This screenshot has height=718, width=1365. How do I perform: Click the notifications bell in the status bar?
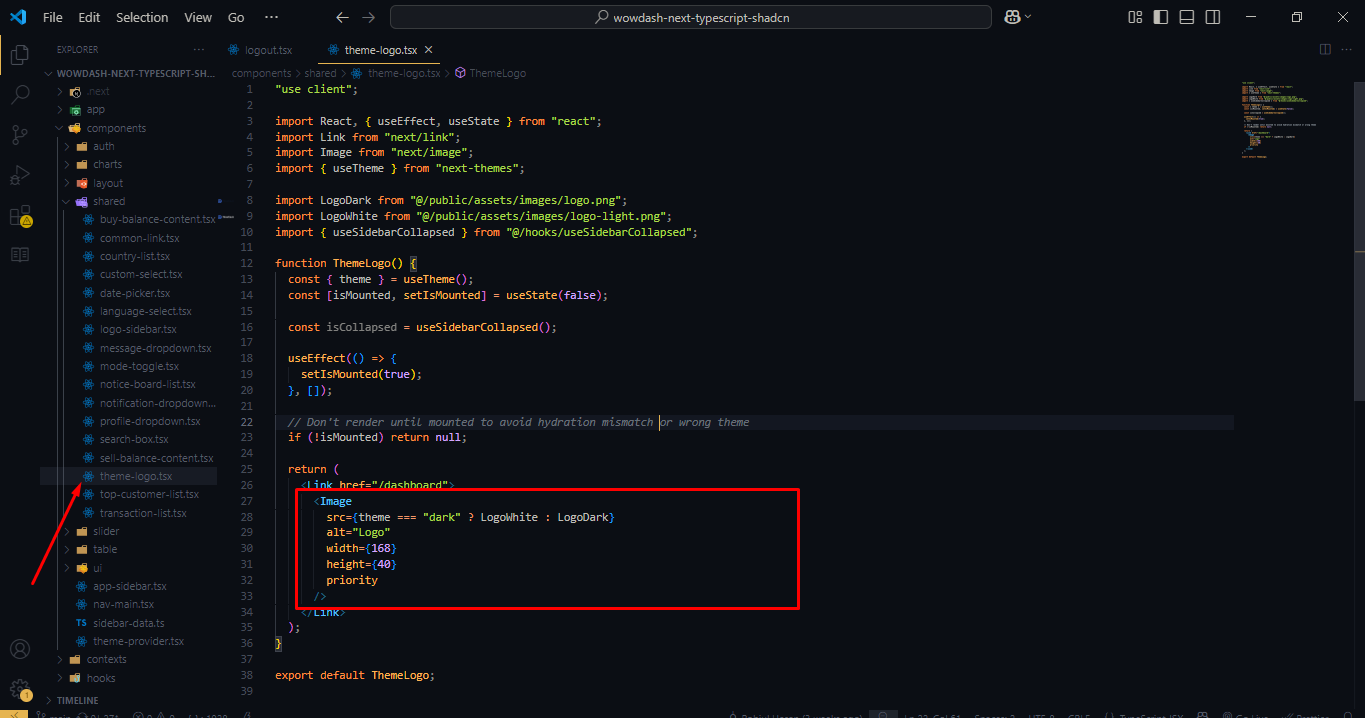click(x=1347, y=714)
